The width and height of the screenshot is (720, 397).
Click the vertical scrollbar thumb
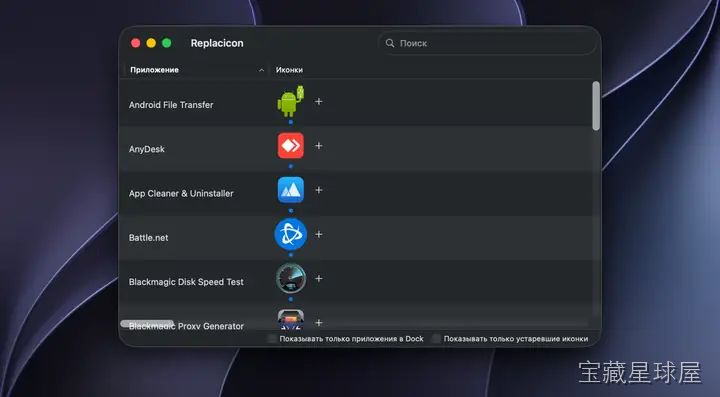pos(596,106)
